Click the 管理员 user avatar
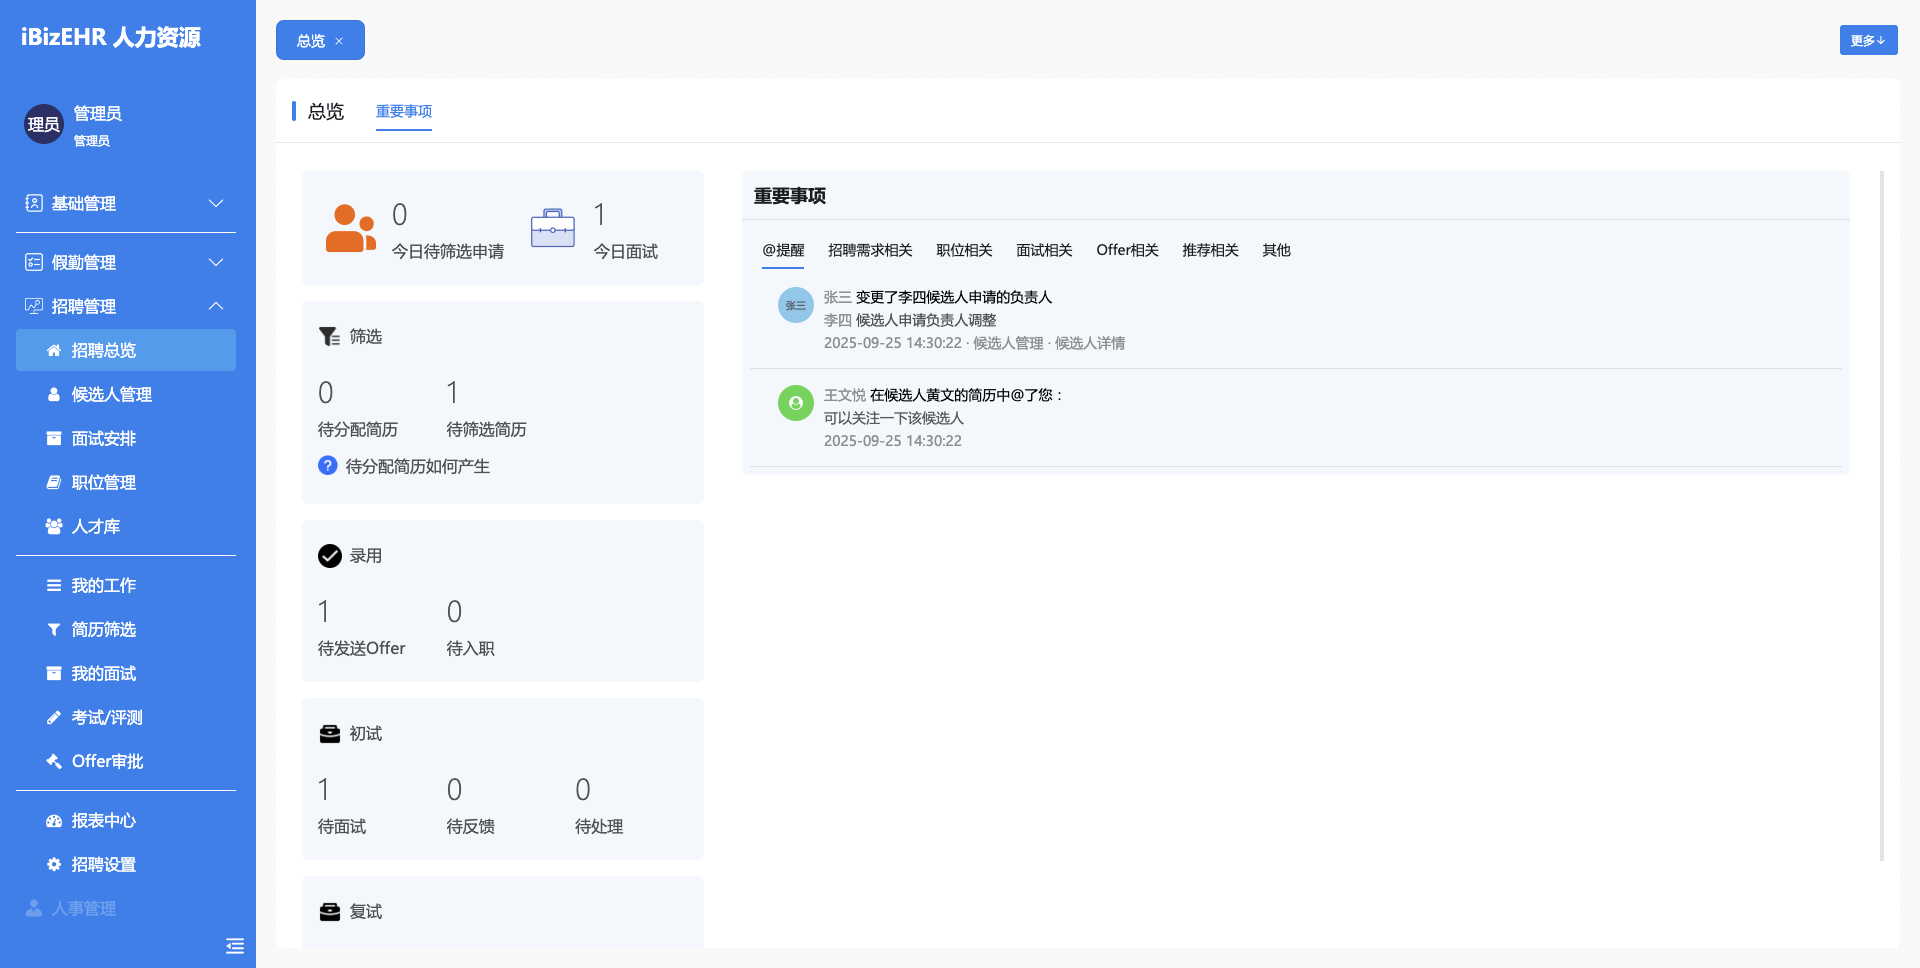 [43, 124]
